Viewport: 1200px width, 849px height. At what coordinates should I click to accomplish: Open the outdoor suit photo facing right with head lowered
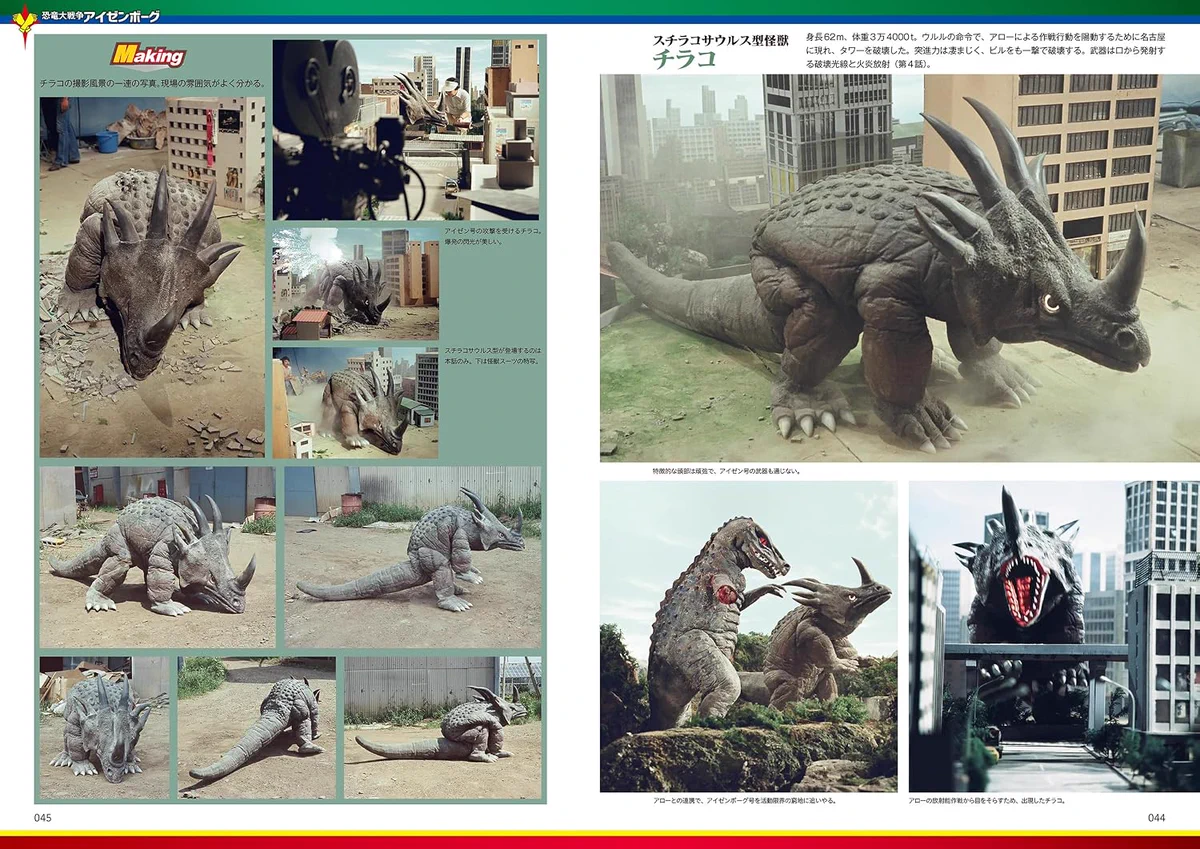pos(158,557)
